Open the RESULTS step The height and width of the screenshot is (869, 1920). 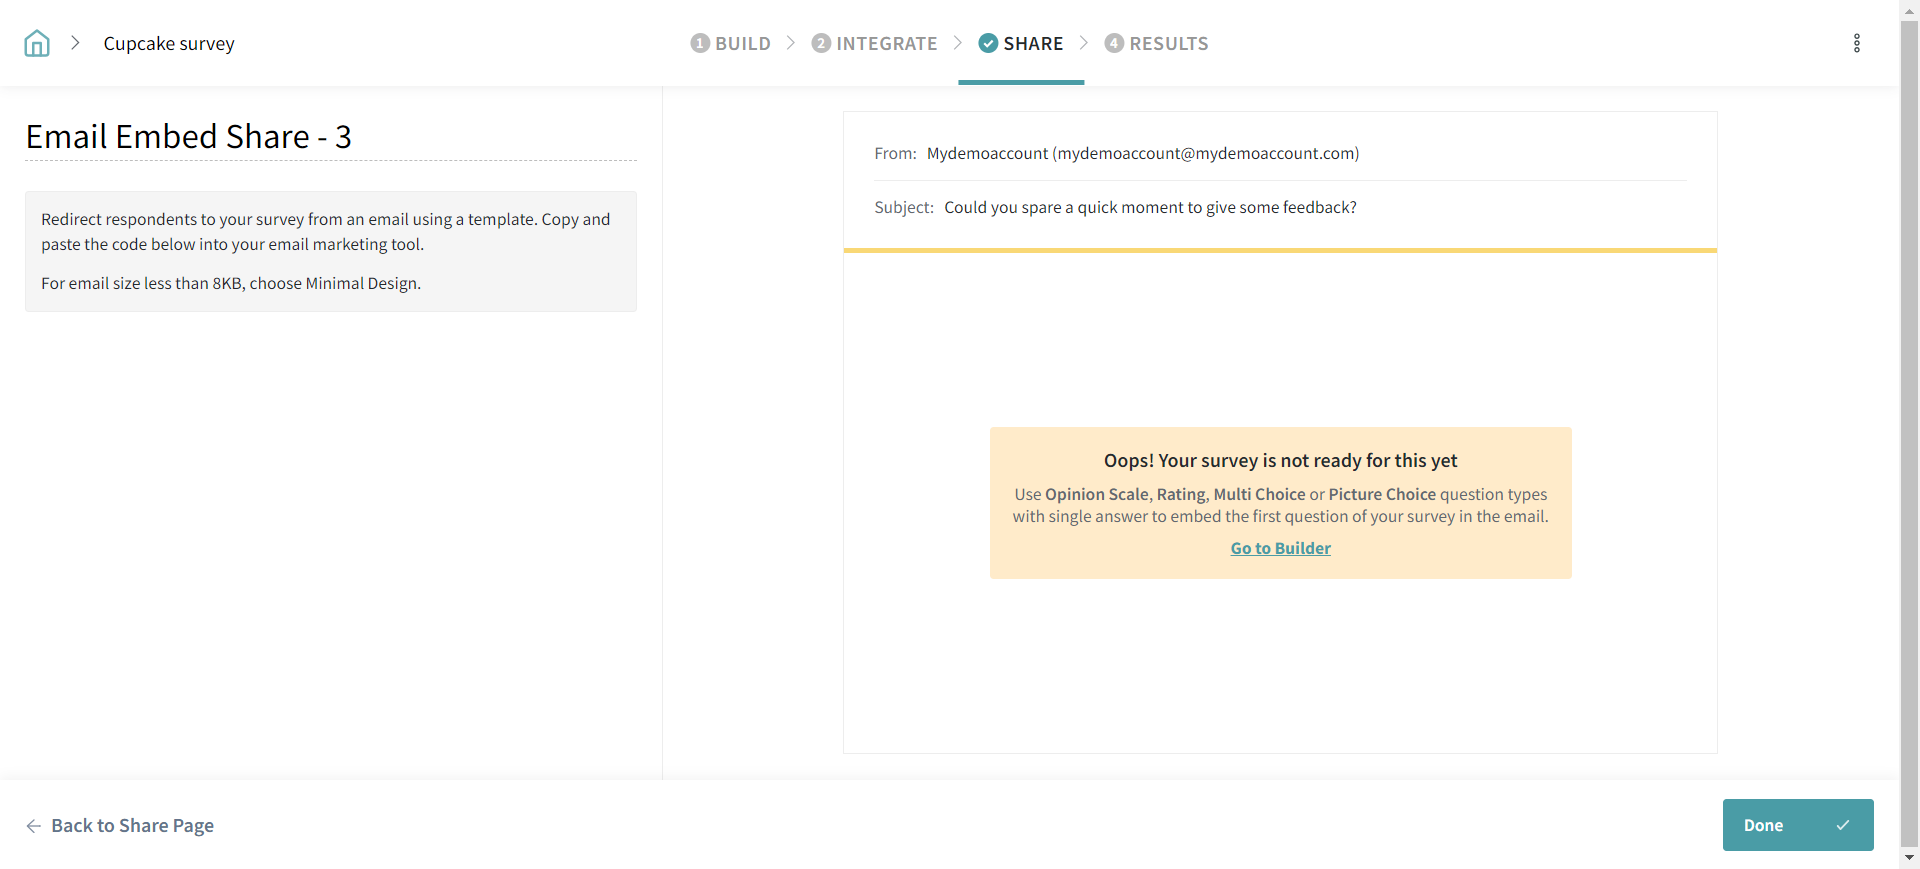pyautogui.click(x=1157, y=43)
